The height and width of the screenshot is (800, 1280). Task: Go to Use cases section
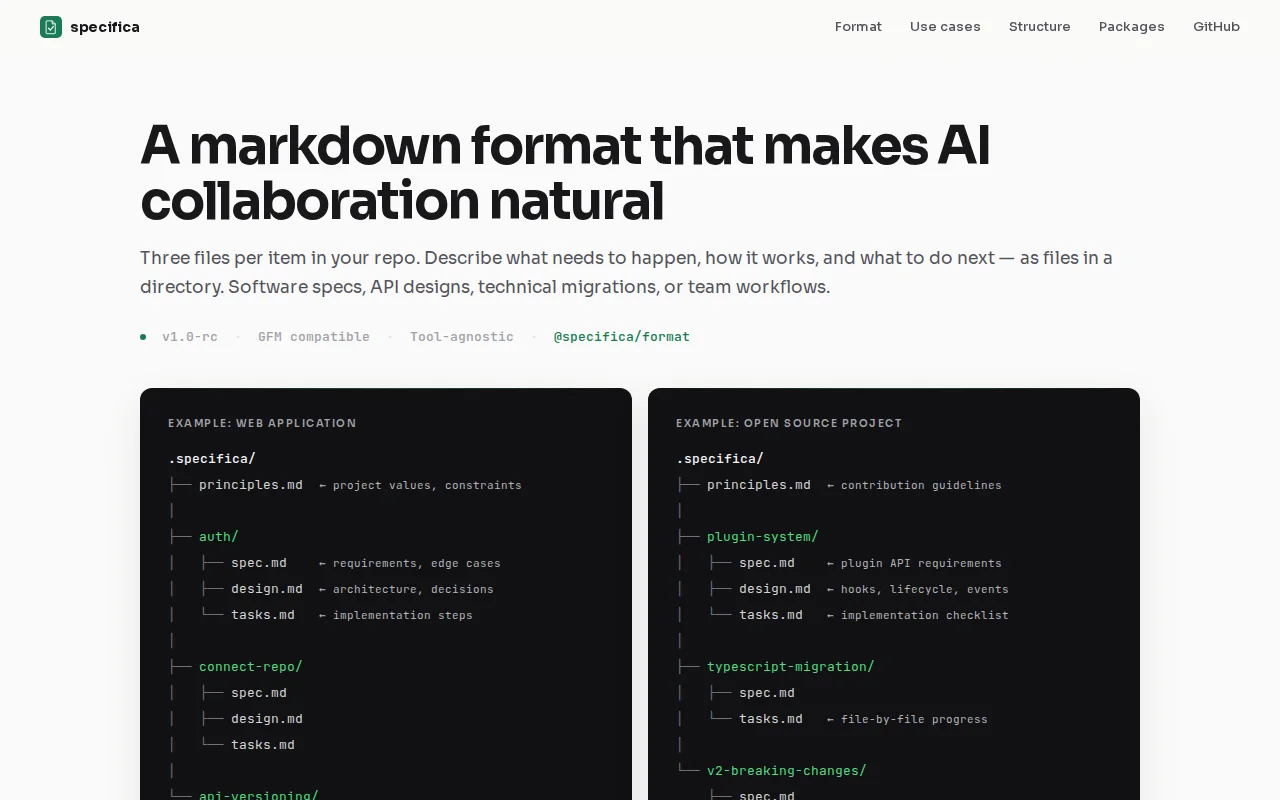945,27
